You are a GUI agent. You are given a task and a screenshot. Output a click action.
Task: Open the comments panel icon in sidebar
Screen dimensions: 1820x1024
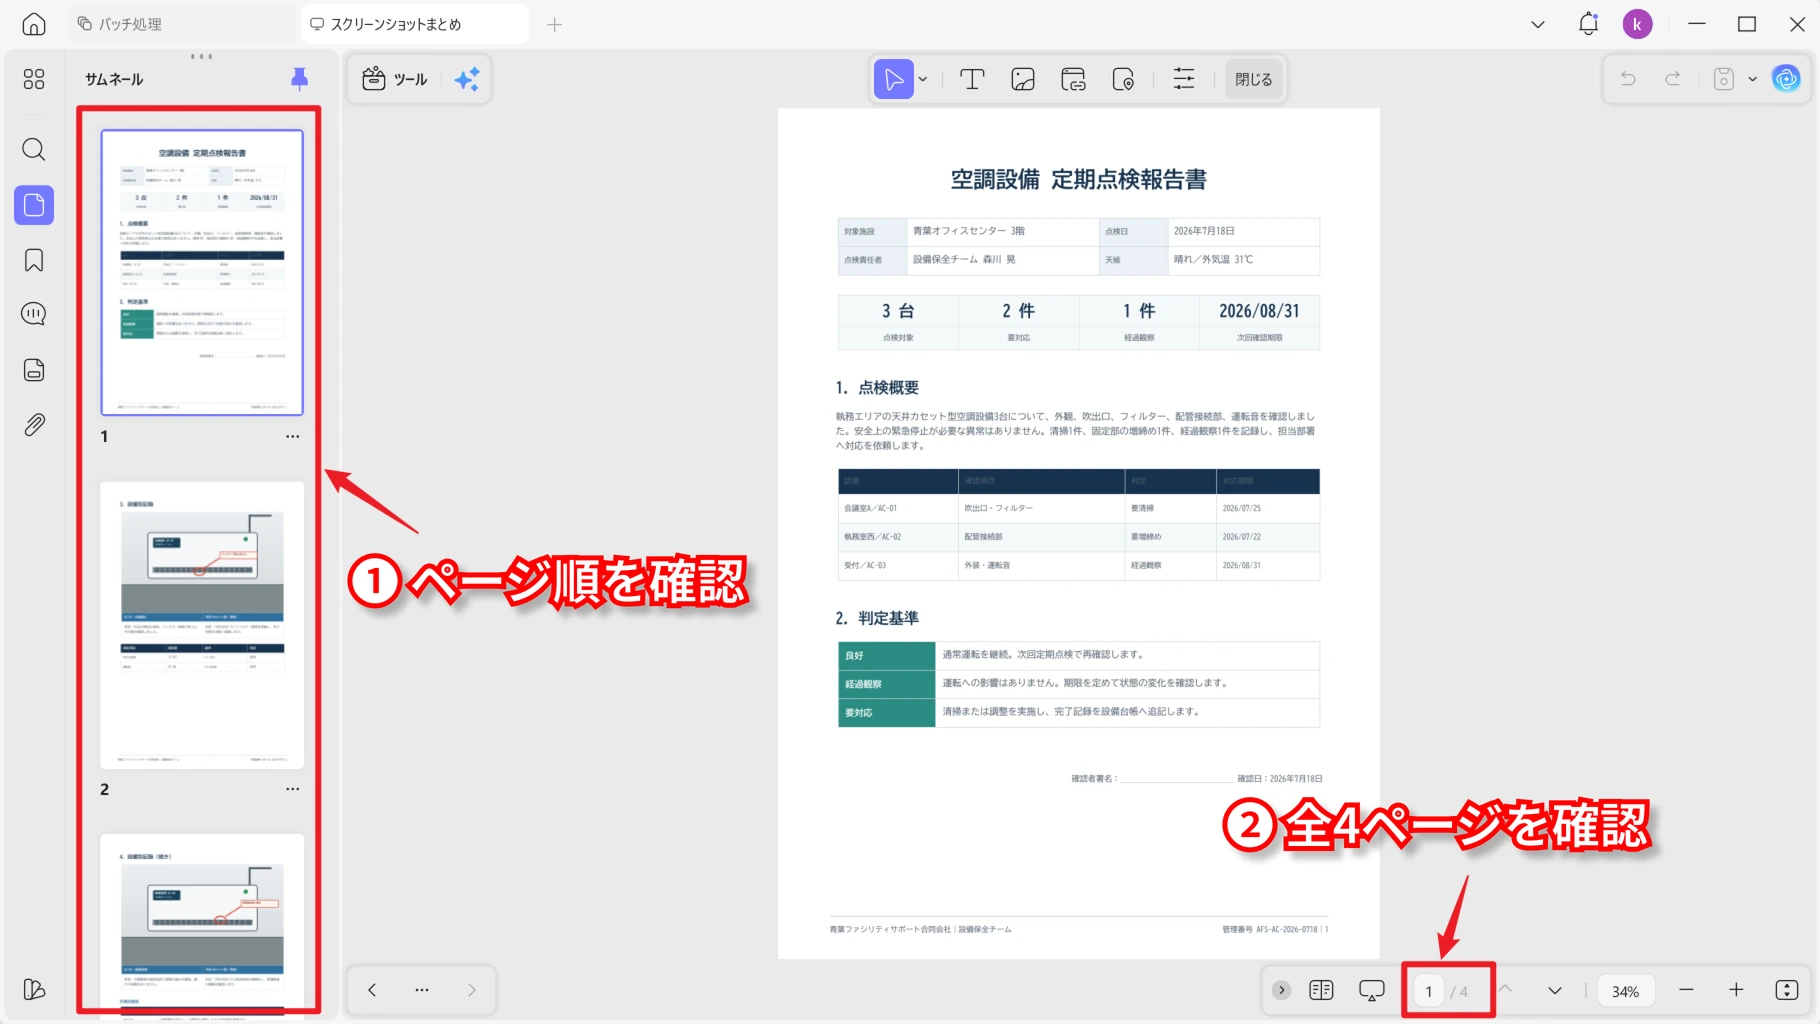coord(34,314)
